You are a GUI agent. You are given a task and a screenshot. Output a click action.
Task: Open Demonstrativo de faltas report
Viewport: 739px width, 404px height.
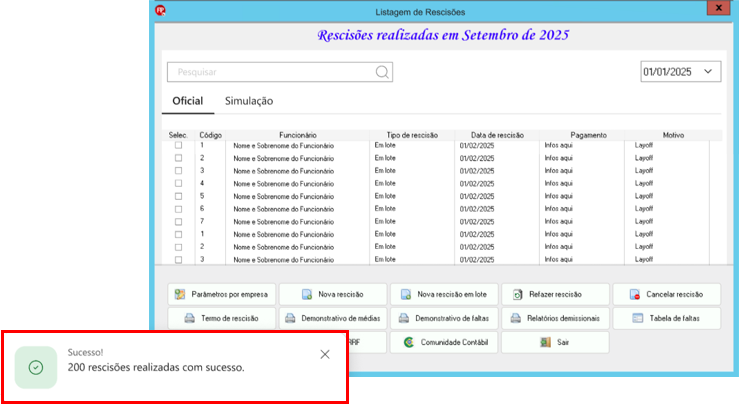(x=444, y=318)
